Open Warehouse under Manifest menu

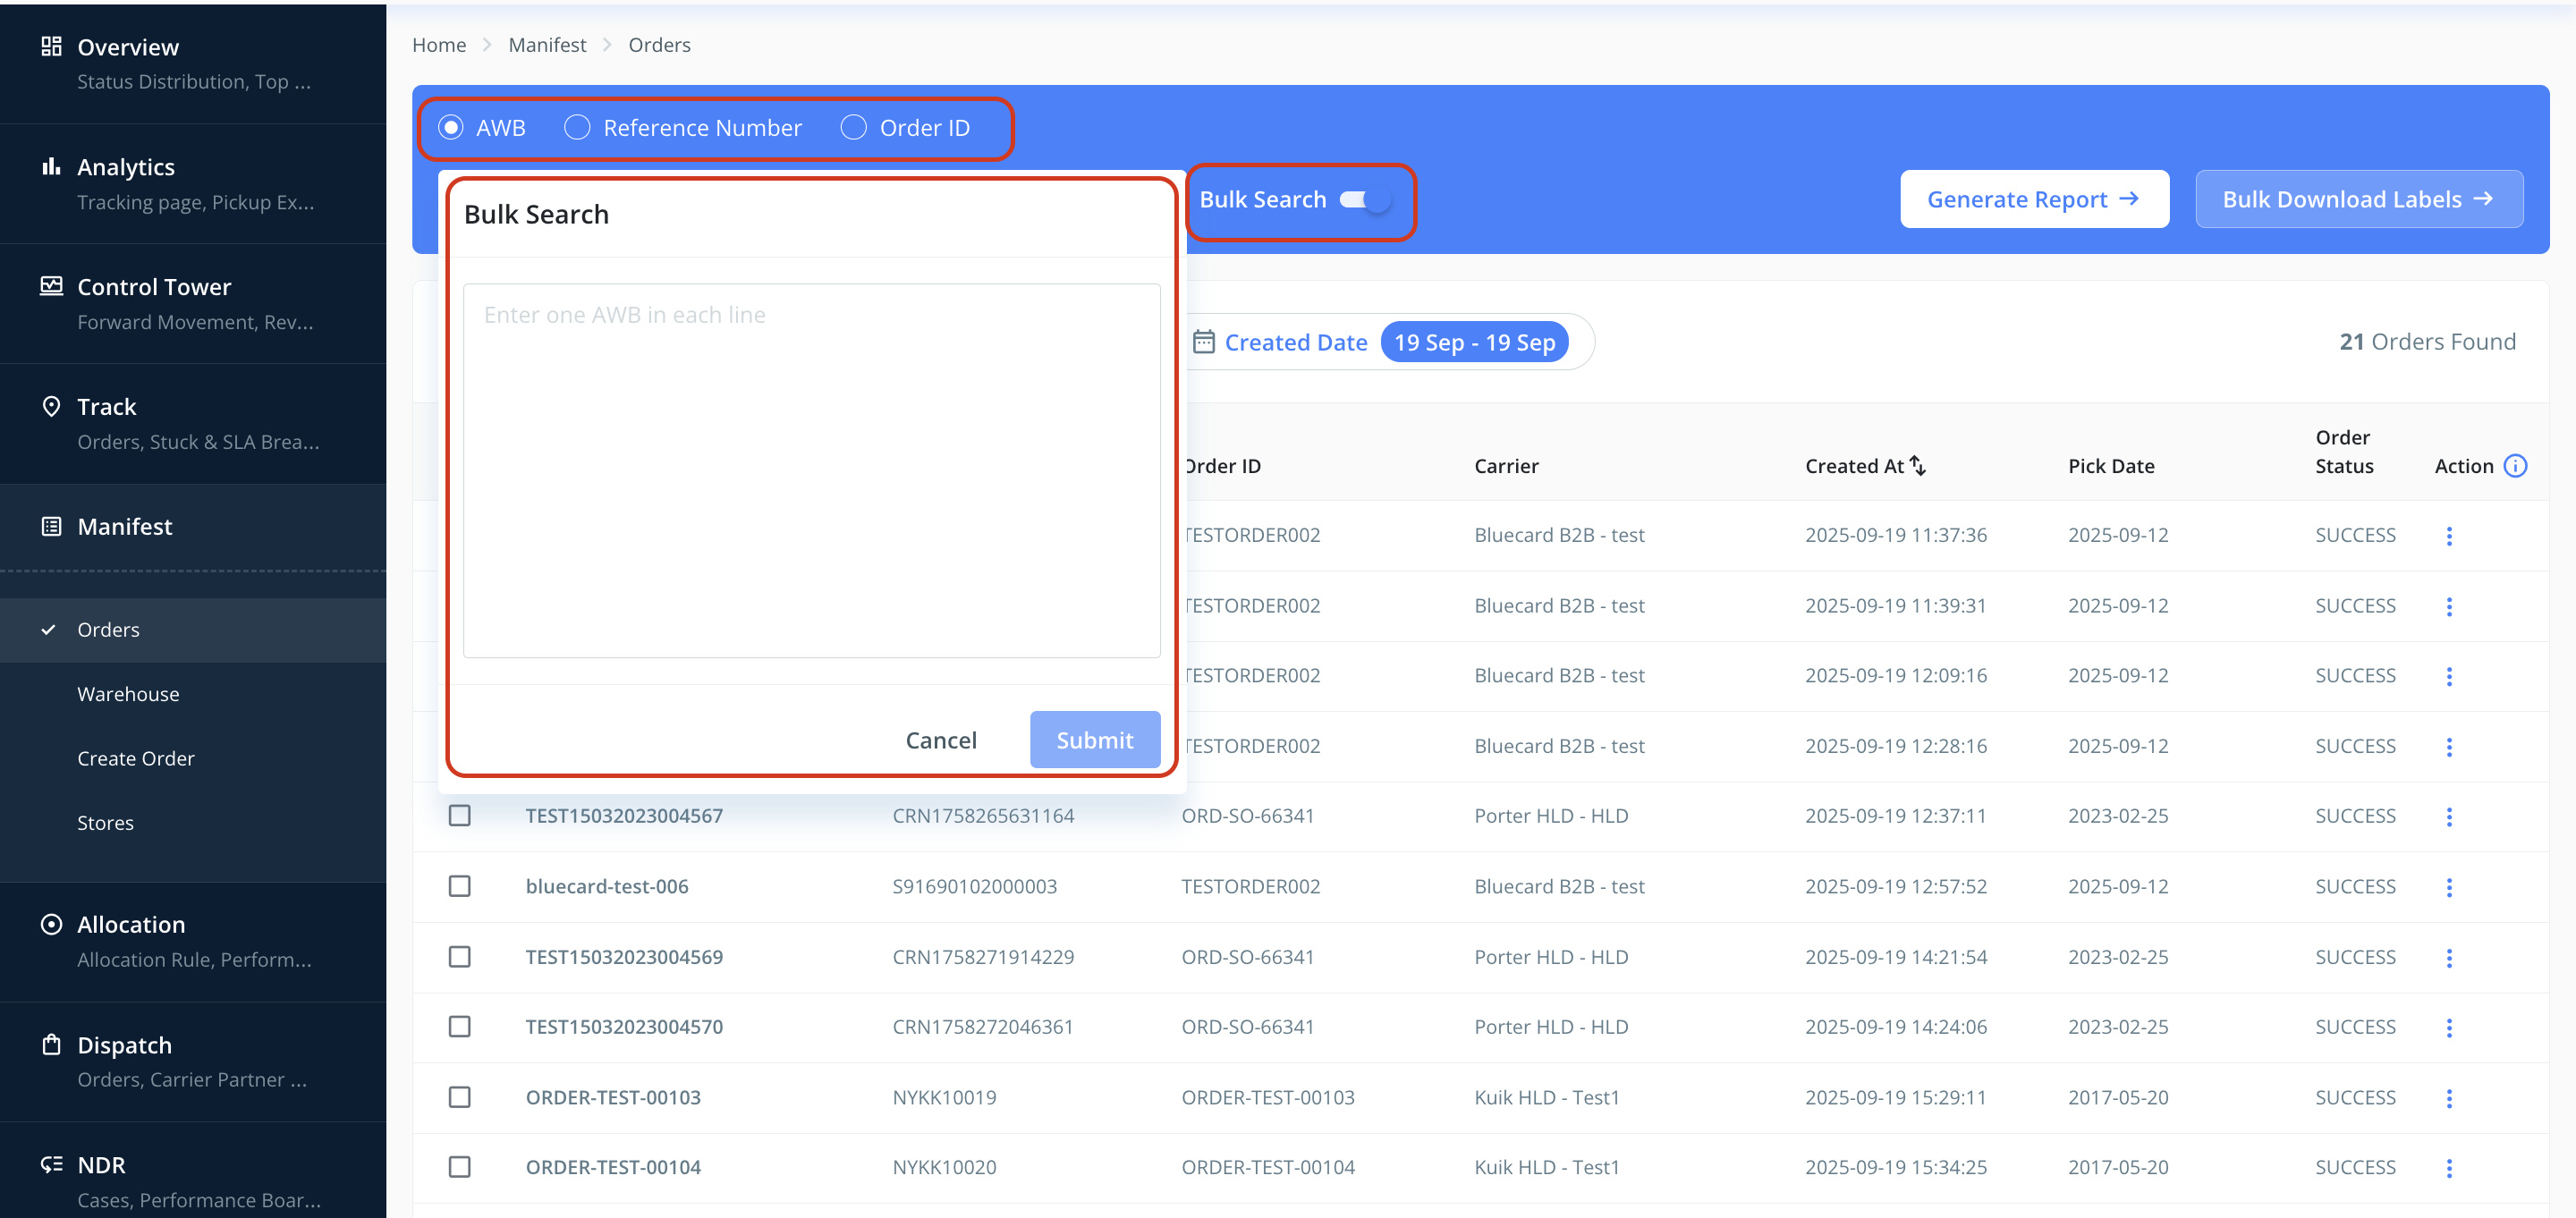pos(128,694)
